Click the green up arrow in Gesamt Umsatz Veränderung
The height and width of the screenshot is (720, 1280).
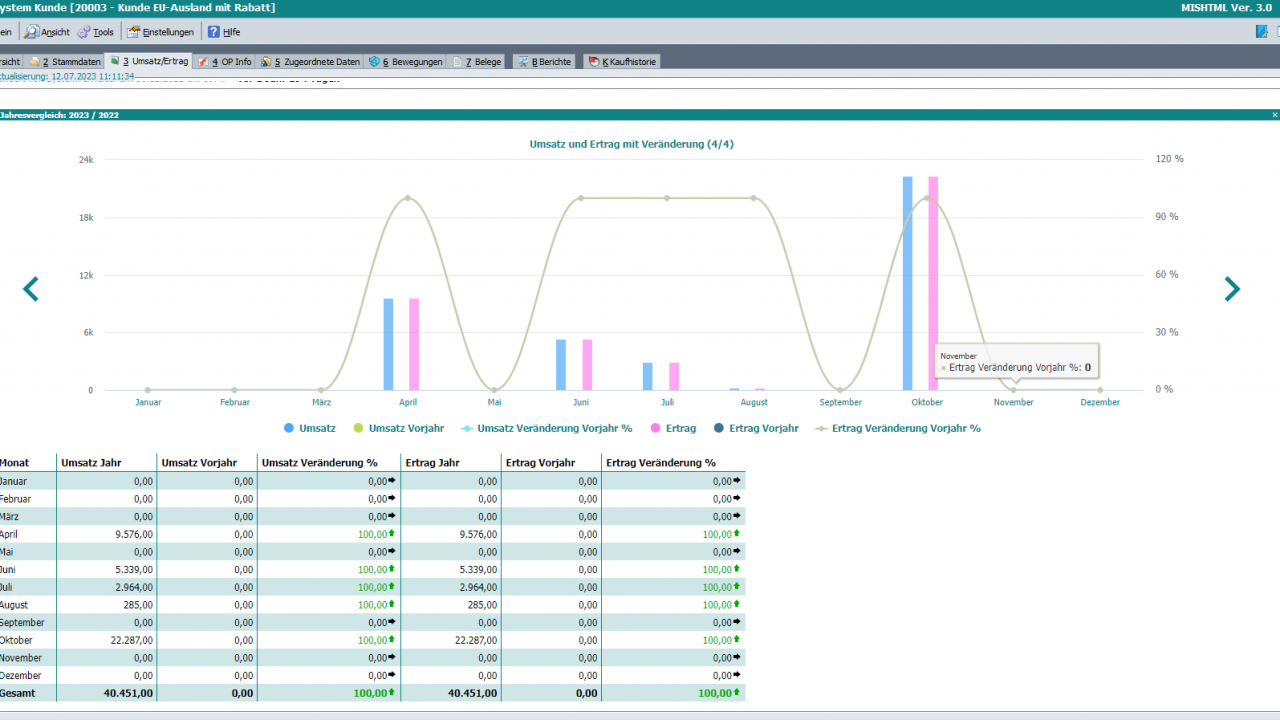pyautogui.click(x=393, y=692)
